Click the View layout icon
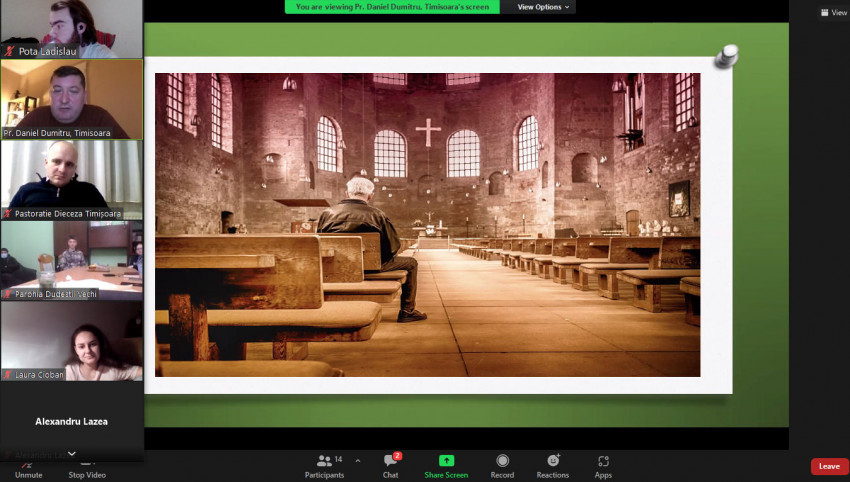The height and width of the screenshot is (482, 850). point(833,12)
